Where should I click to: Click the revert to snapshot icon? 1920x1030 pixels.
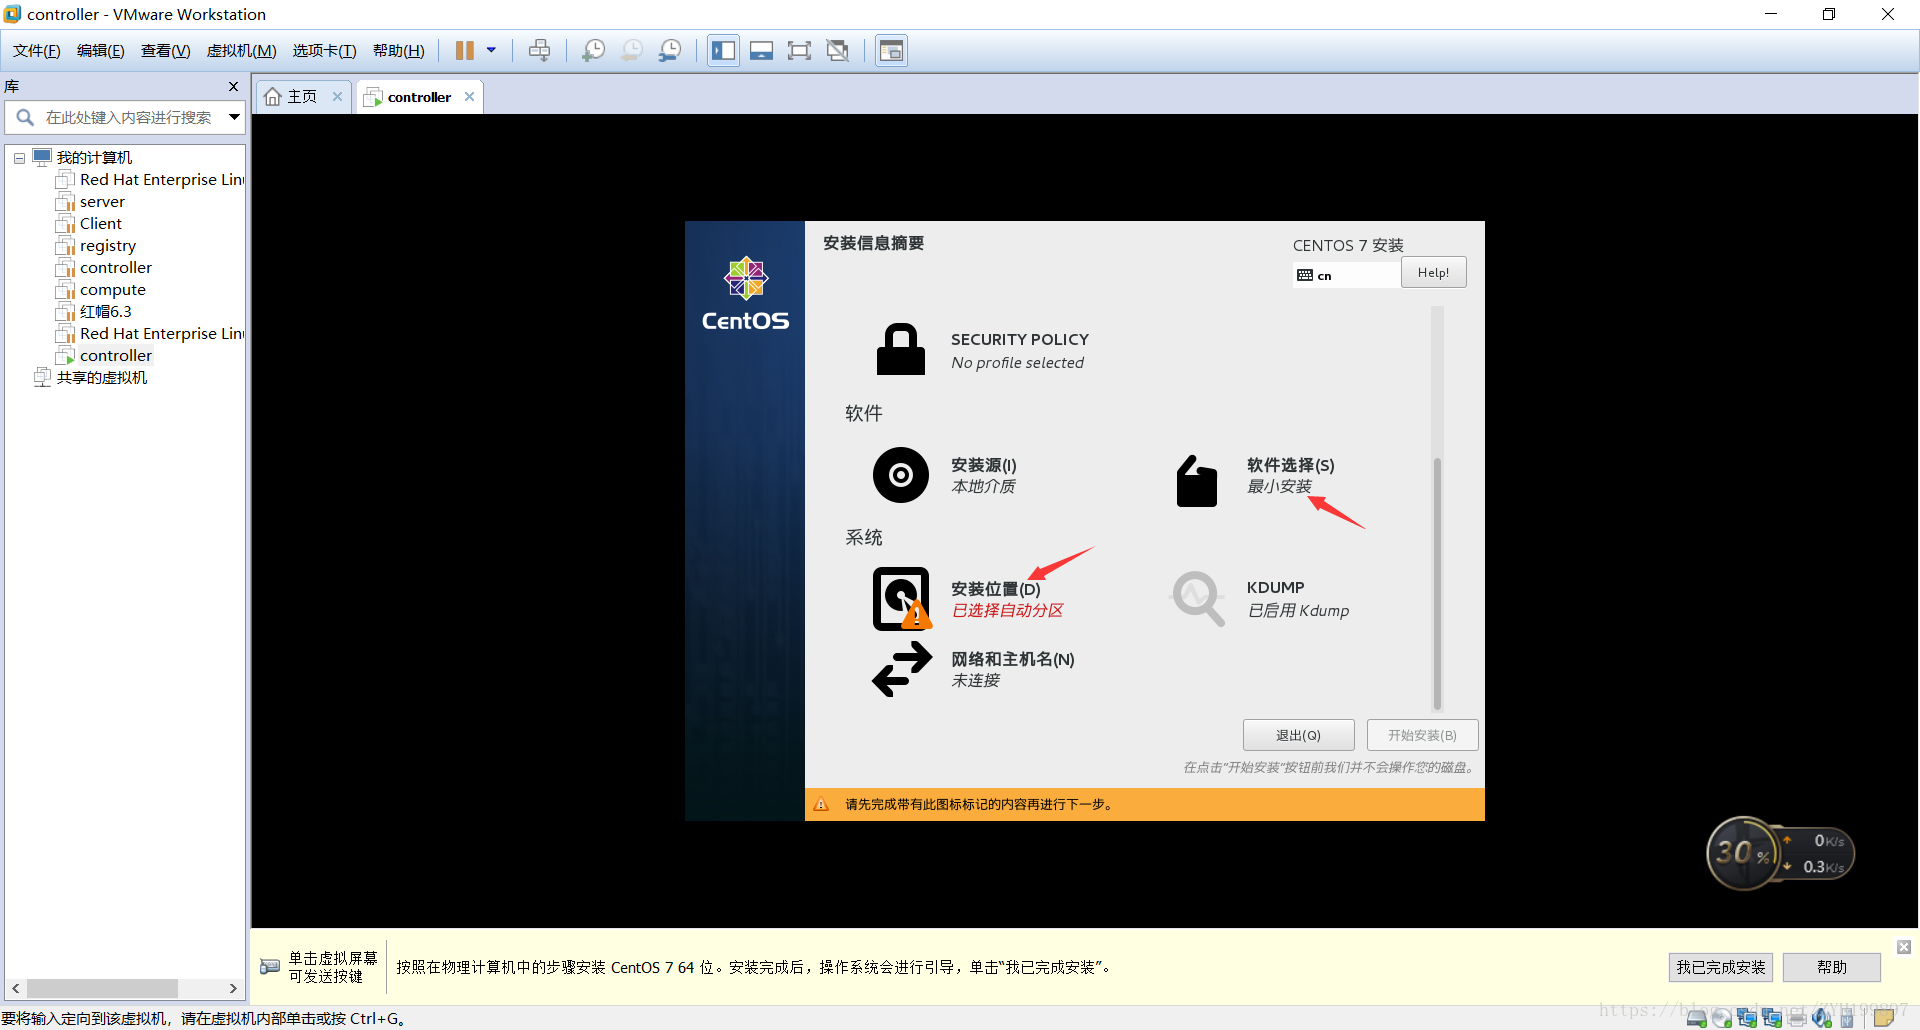coord(632,51)
